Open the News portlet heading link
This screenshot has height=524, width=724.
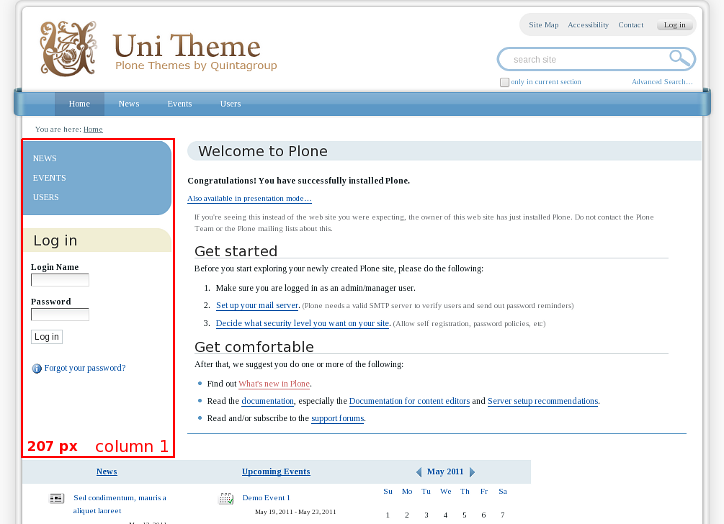click(x=107, y=471)
